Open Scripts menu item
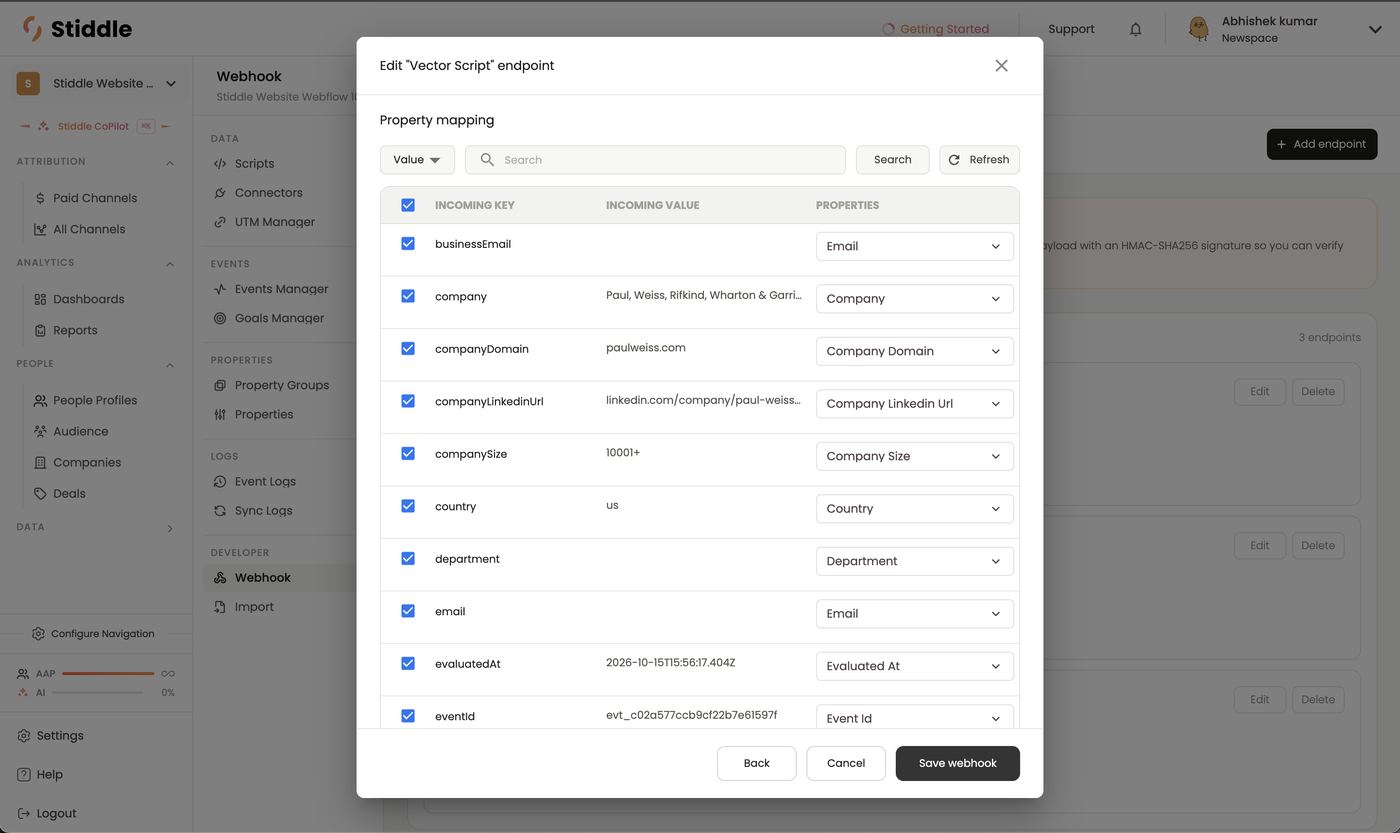This screenshot has height=833, width=1400. point(254,164)
